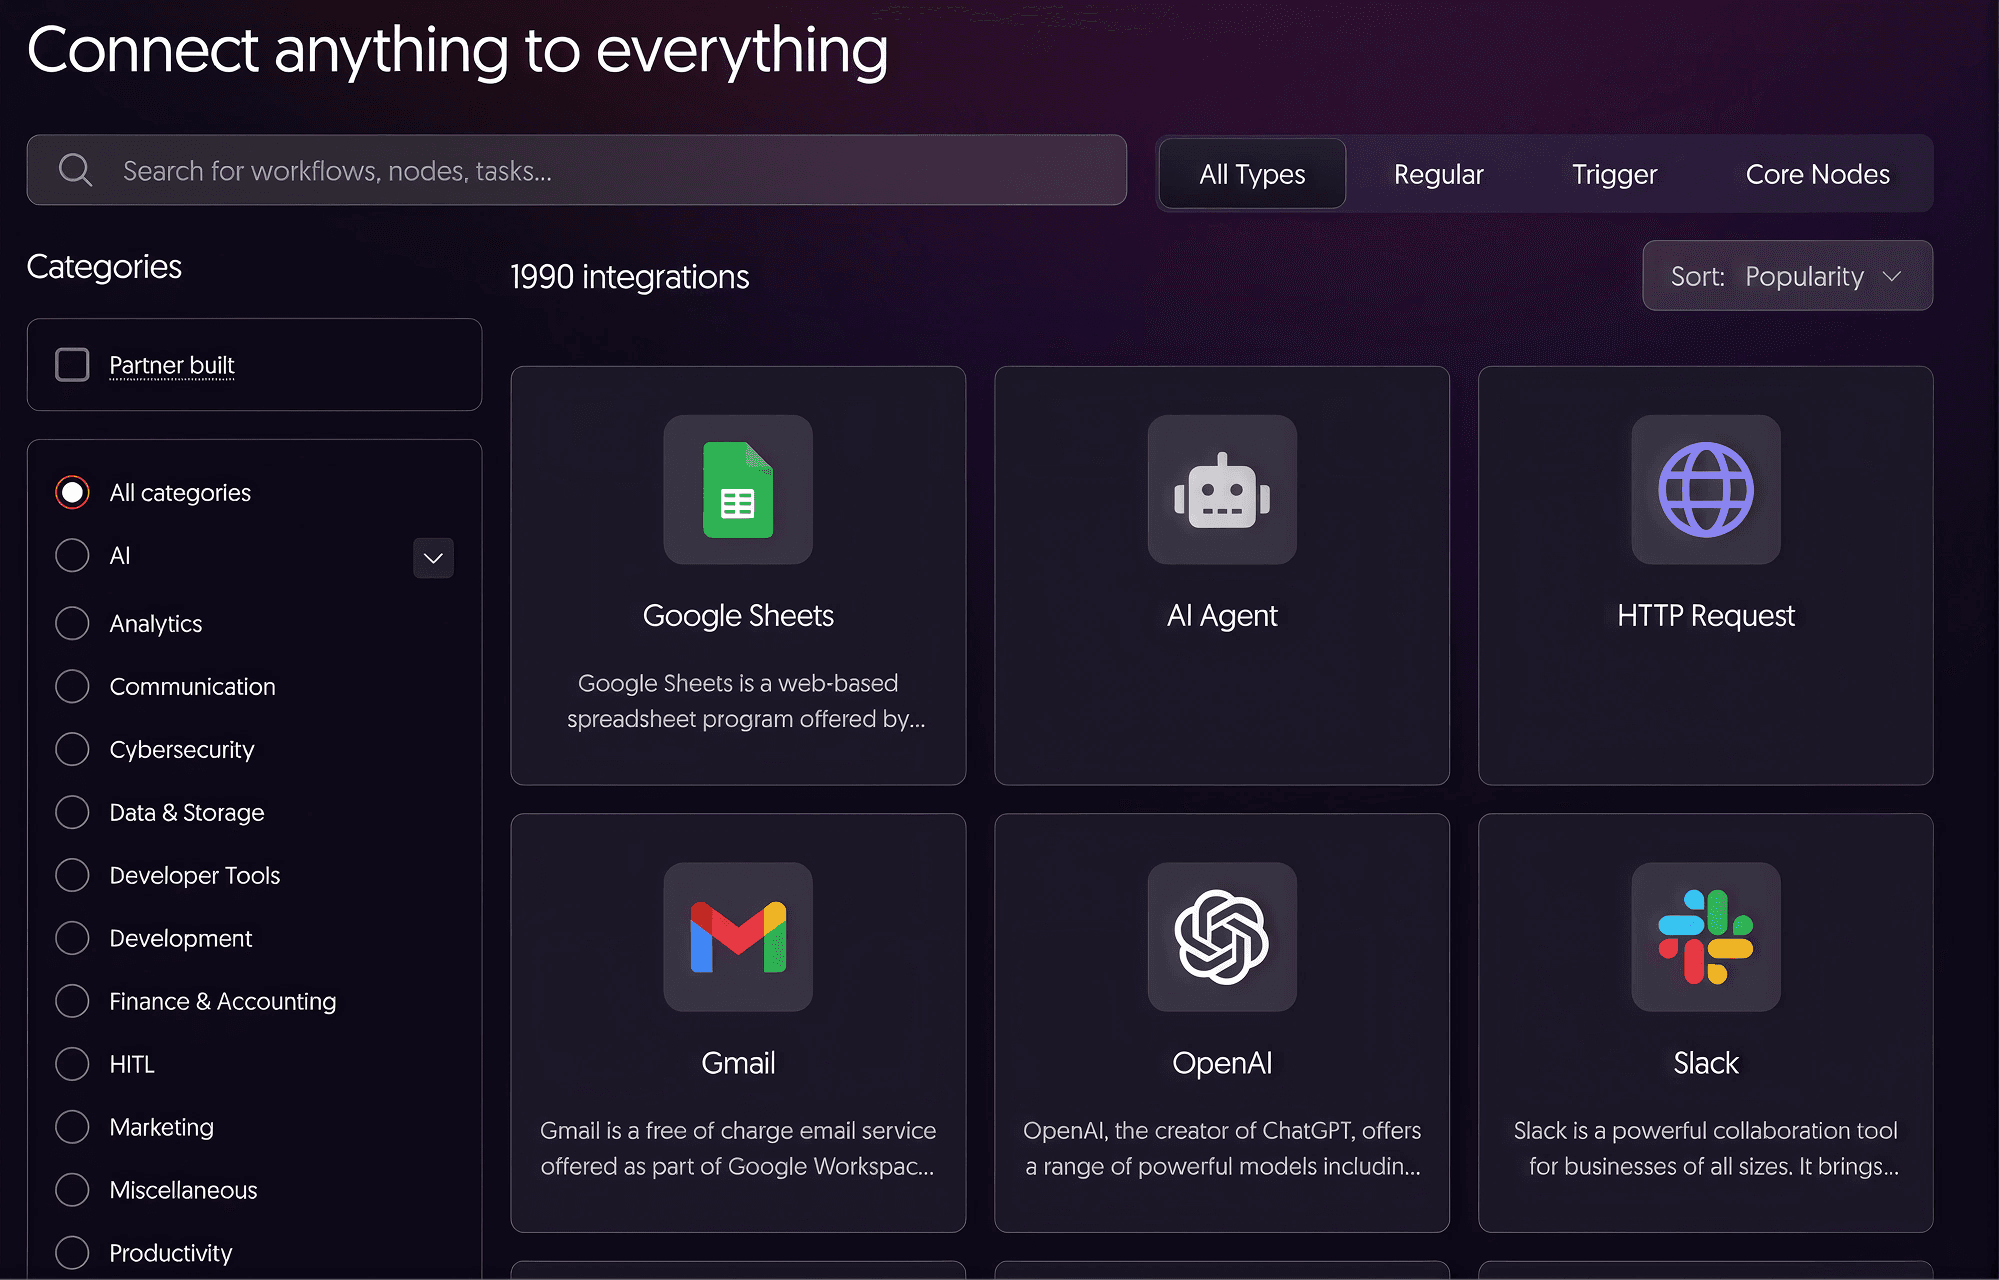Click the Gmail envelope icon
The image size is (1999, 1280).
point(738,937)
